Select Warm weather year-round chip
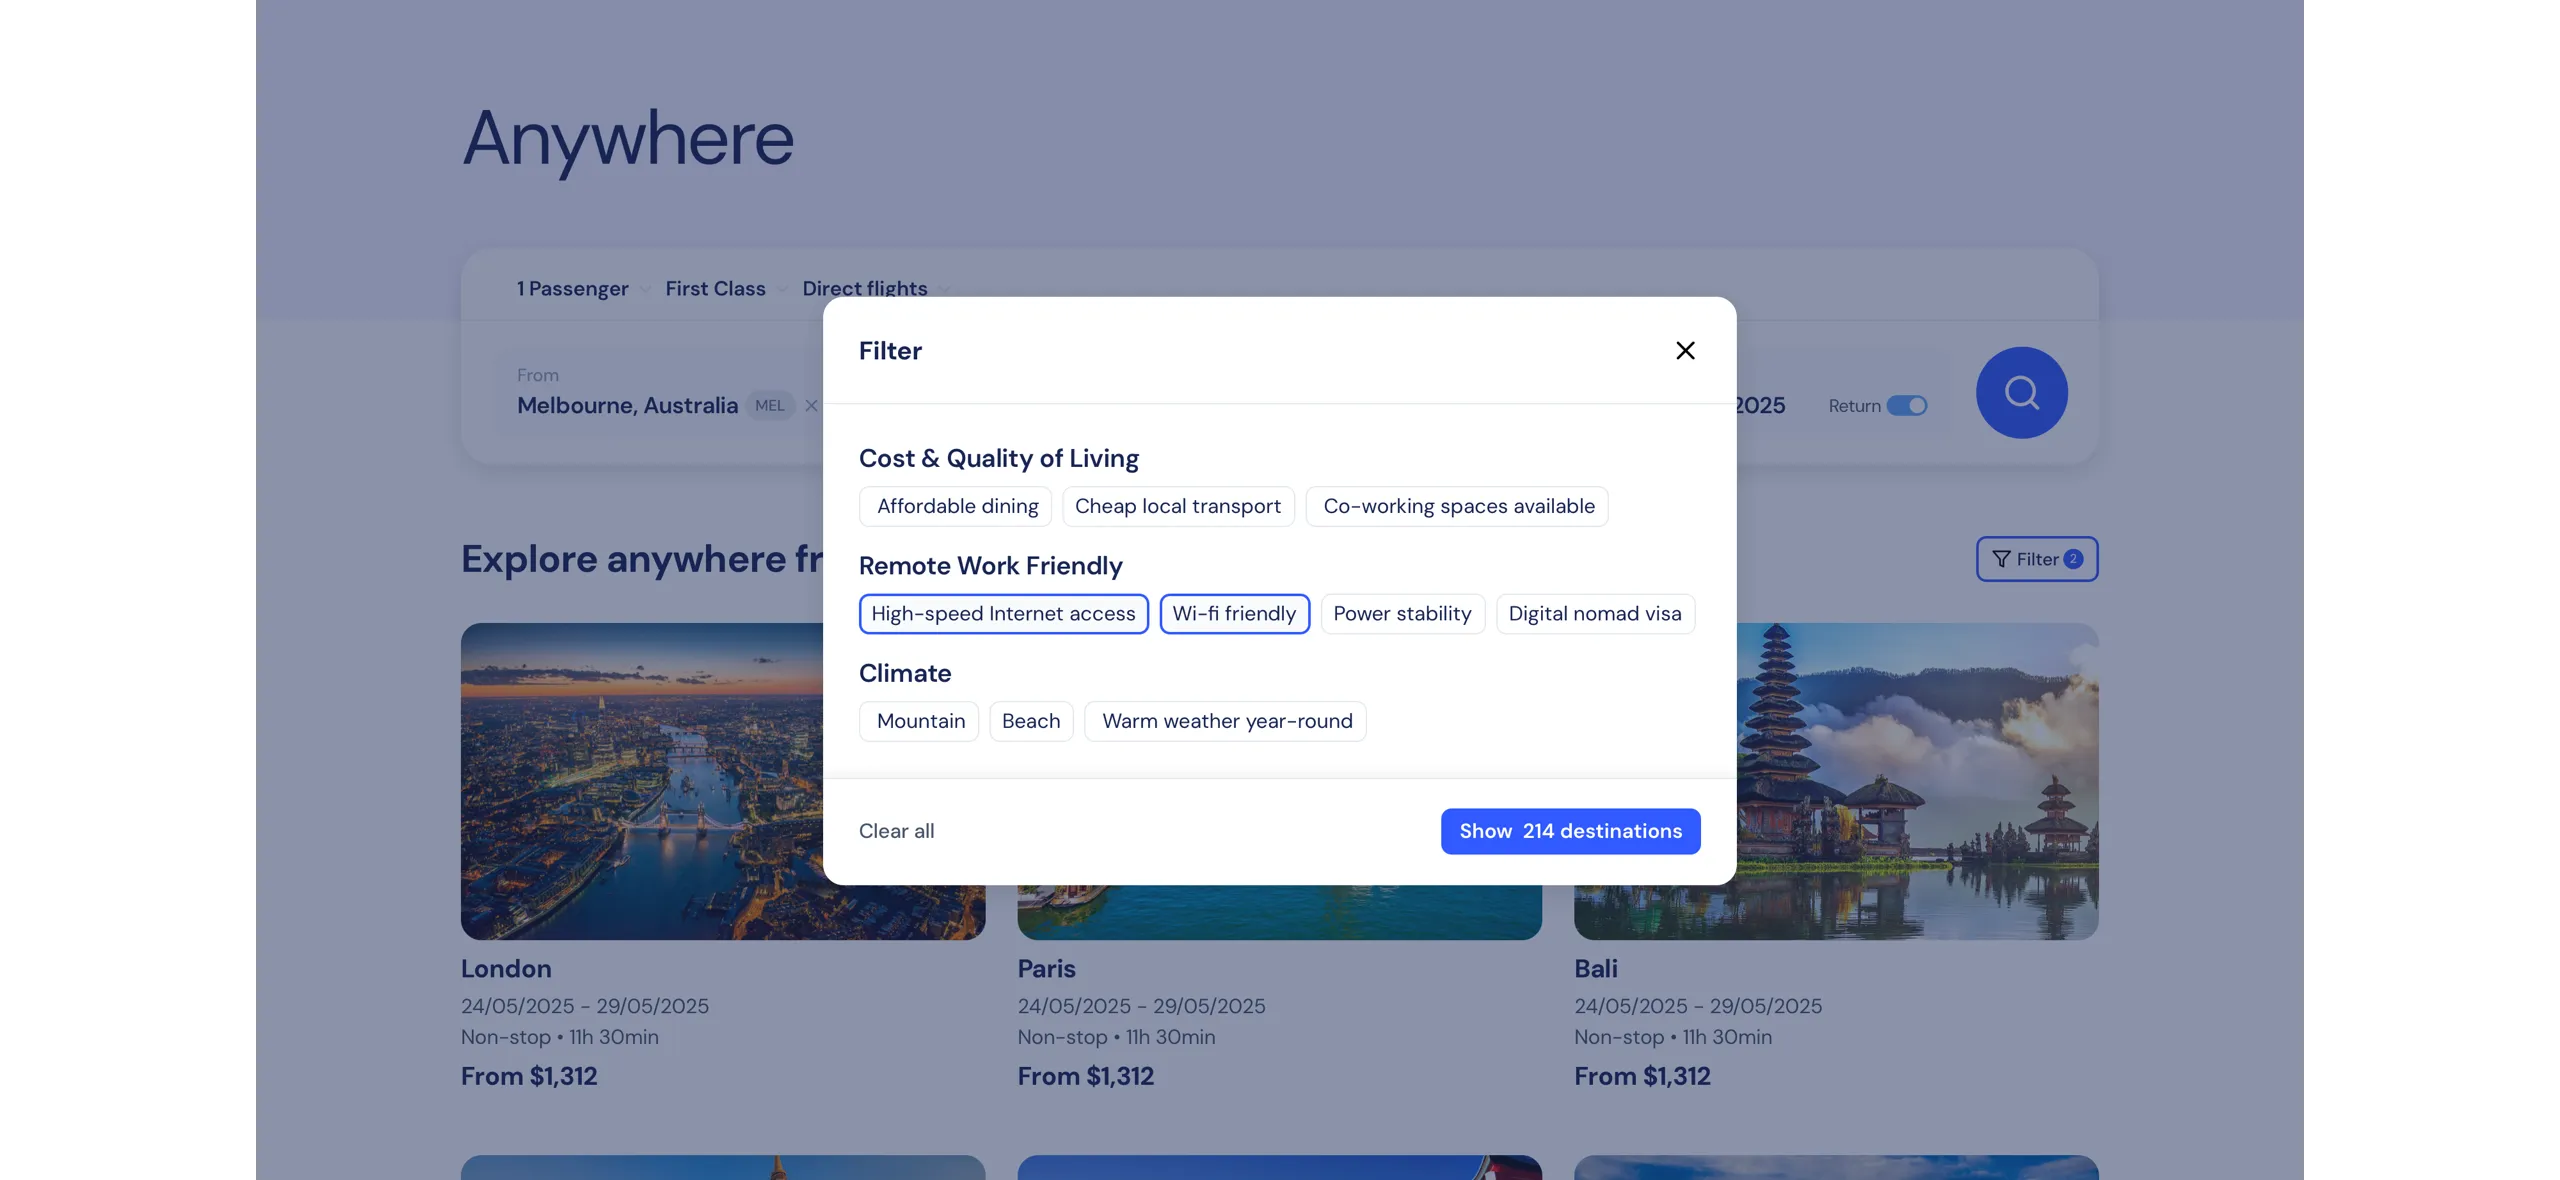 [1226, 721]
